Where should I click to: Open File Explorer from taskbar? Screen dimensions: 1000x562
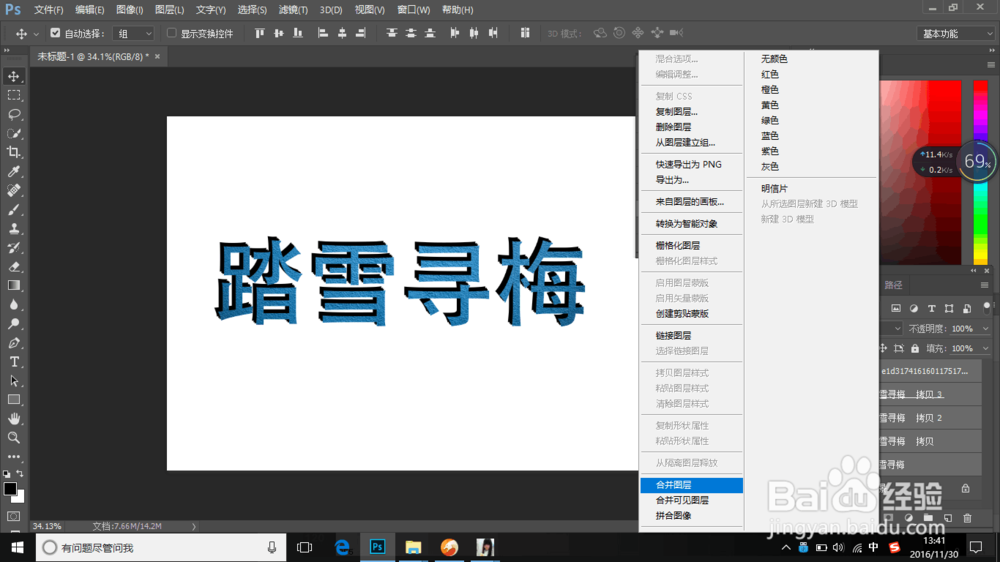coord(413,548)
